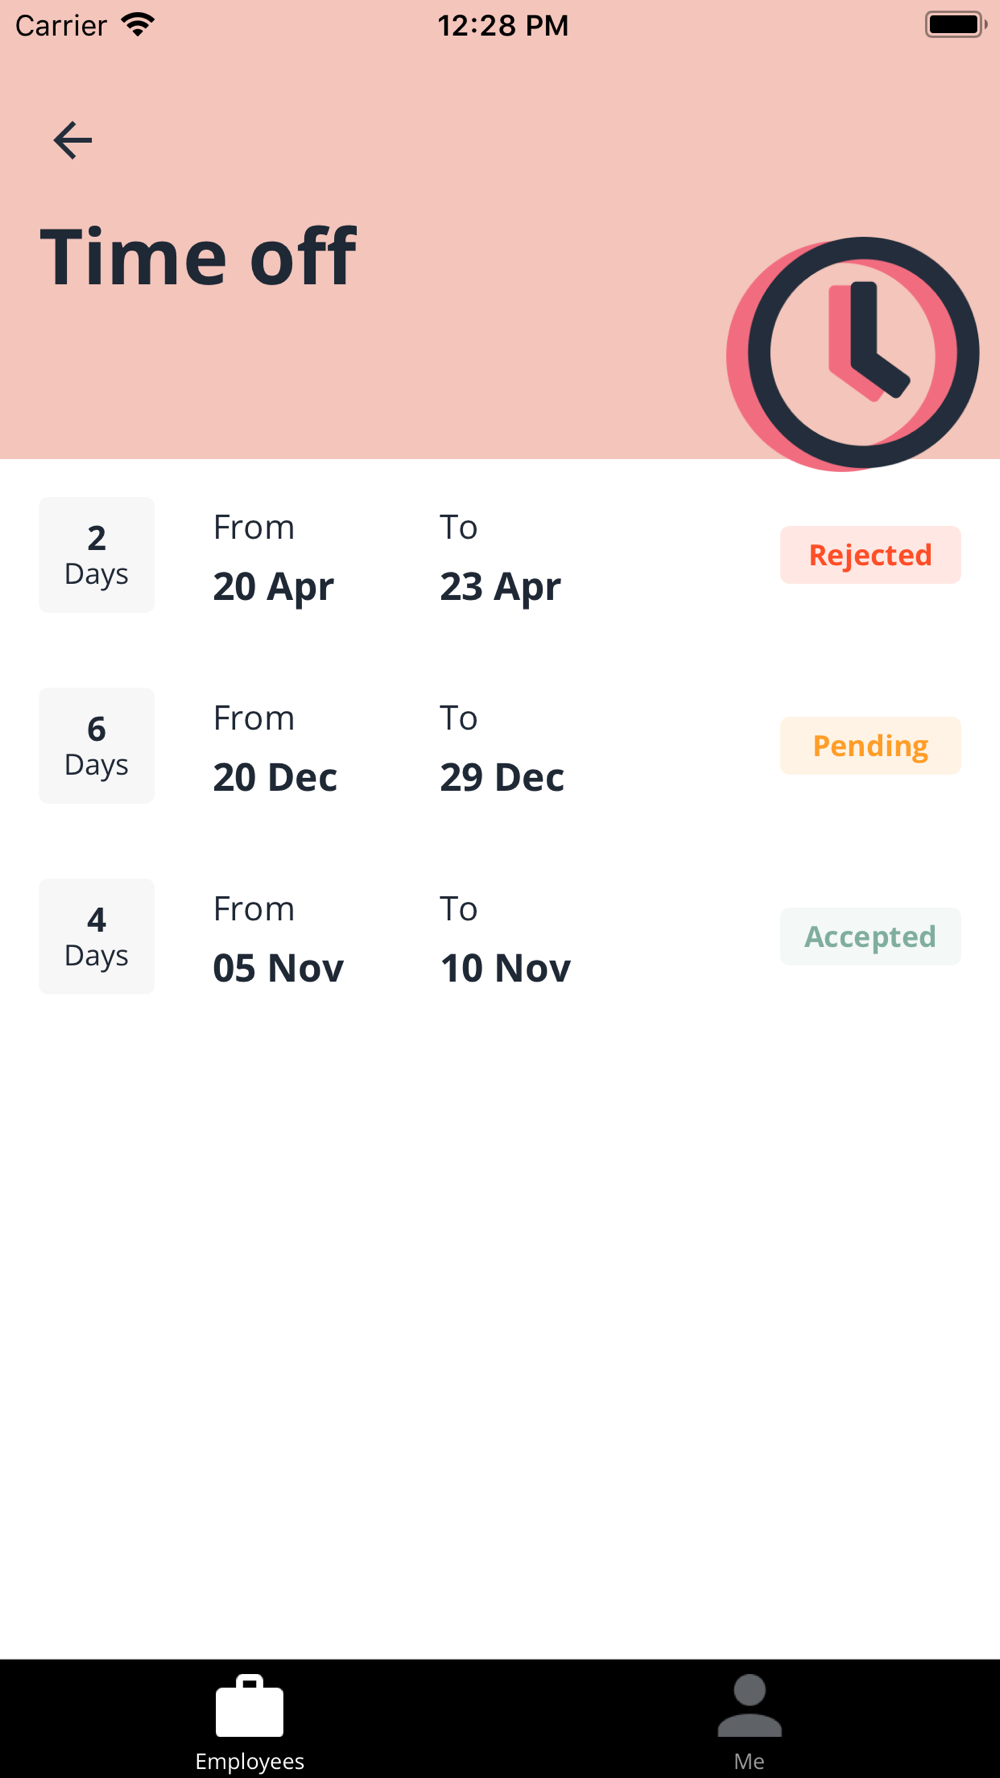
Task: Select the Accepted status badge
Action: point(870,937)
